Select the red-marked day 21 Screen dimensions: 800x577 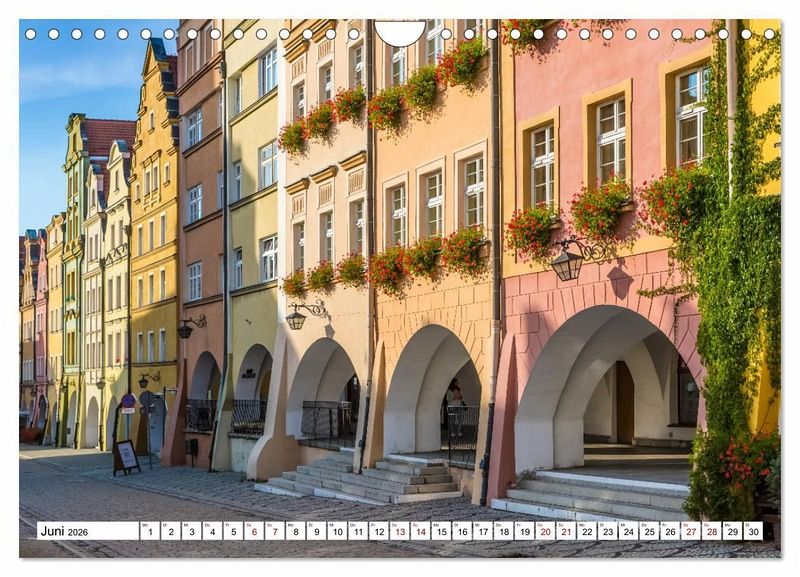tap(566, 531)
